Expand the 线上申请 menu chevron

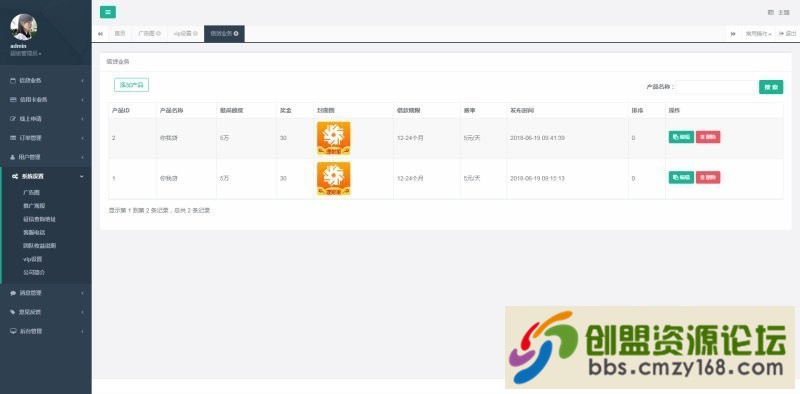pyautogui.click(x=82, y=119)
